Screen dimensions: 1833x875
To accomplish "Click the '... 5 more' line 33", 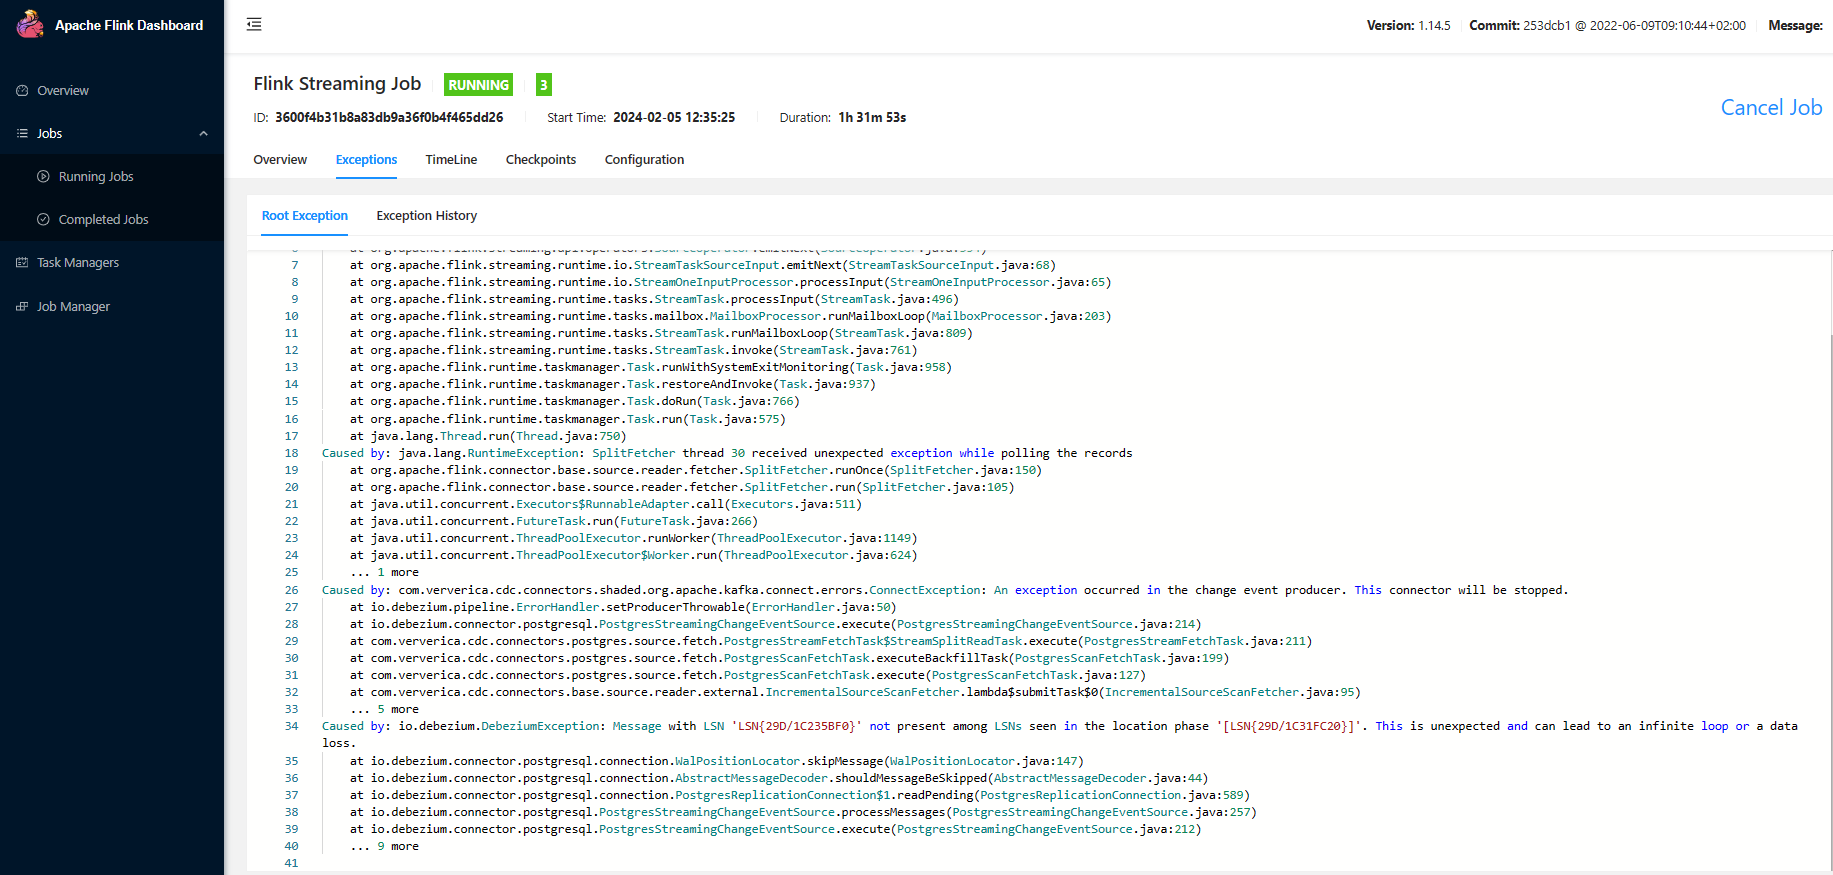I will pos(384,709).
